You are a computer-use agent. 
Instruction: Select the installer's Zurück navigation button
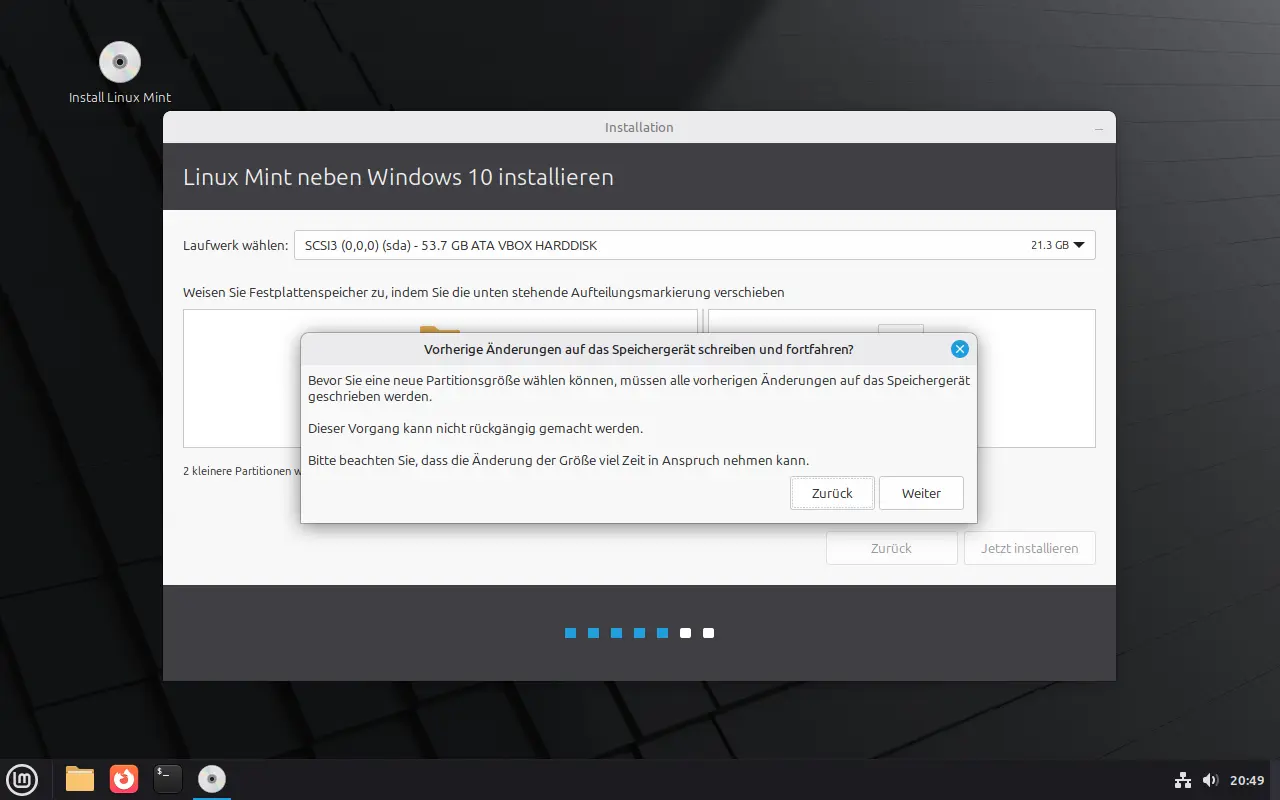[891, 548]
